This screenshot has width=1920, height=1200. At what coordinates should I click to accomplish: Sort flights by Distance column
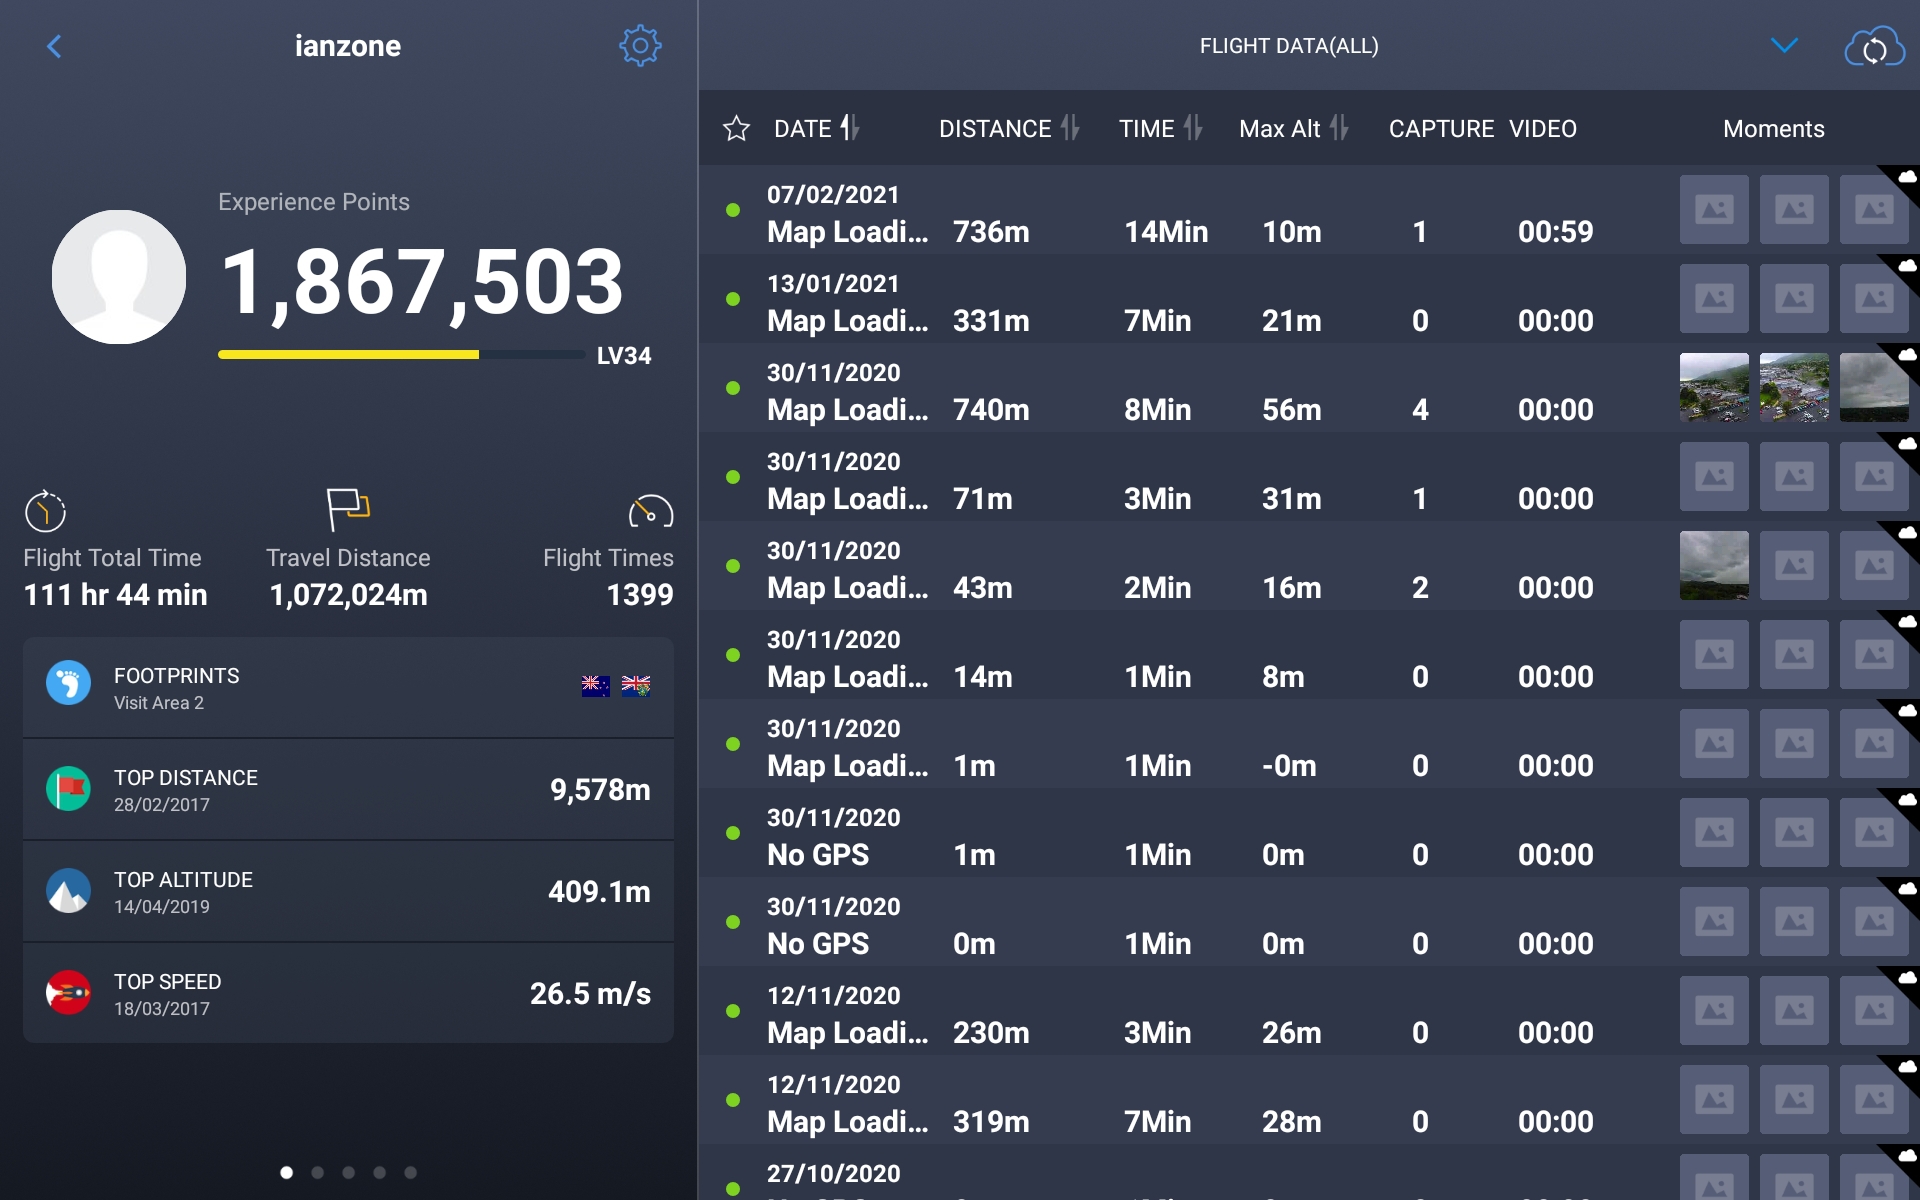click(x=1009, y=128)
